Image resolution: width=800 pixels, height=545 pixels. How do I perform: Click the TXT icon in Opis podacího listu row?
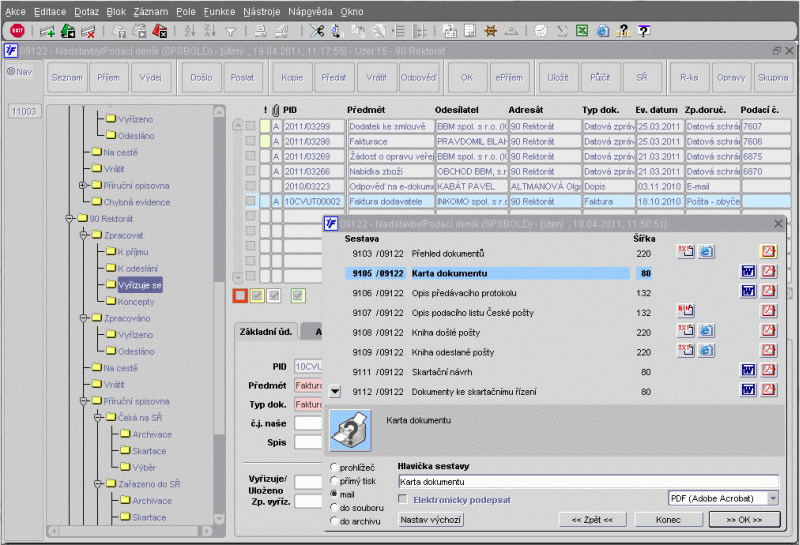click(x=686, y=311)
